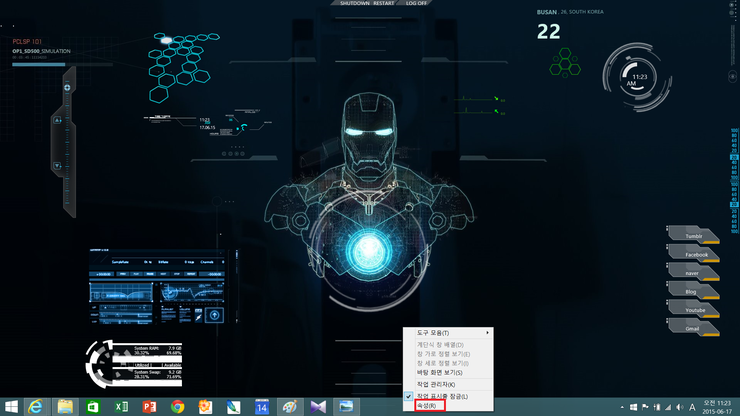The image size is (740, 416).
Task: Open the Facebook shortcut tab
Action: [x=693, y=254]
